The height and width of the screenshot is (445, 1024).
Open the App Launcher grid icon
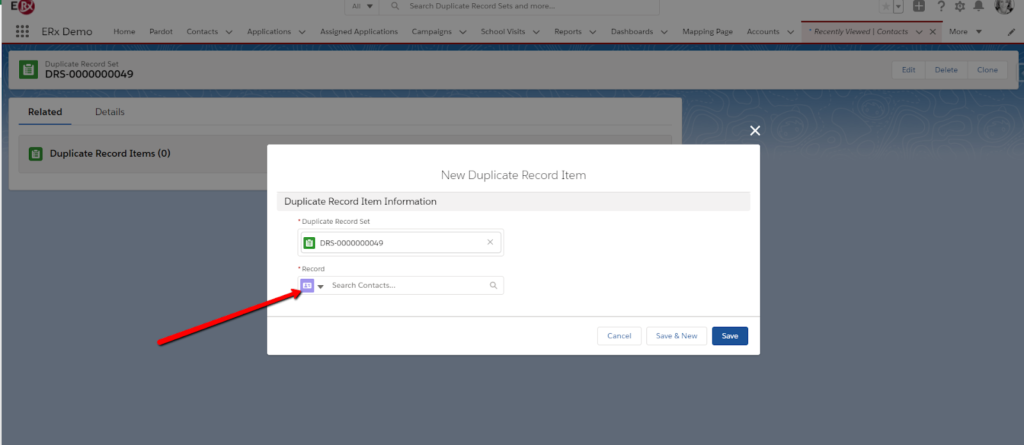tap(22, 32)
